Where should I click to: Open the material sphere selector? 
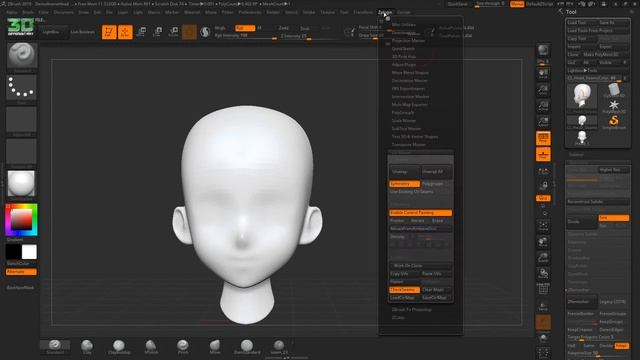[22, 184]
